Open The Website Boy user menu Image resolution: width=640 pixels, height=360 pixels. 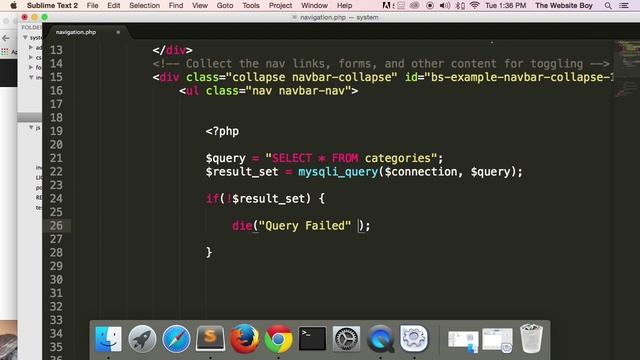click(564, 5)
